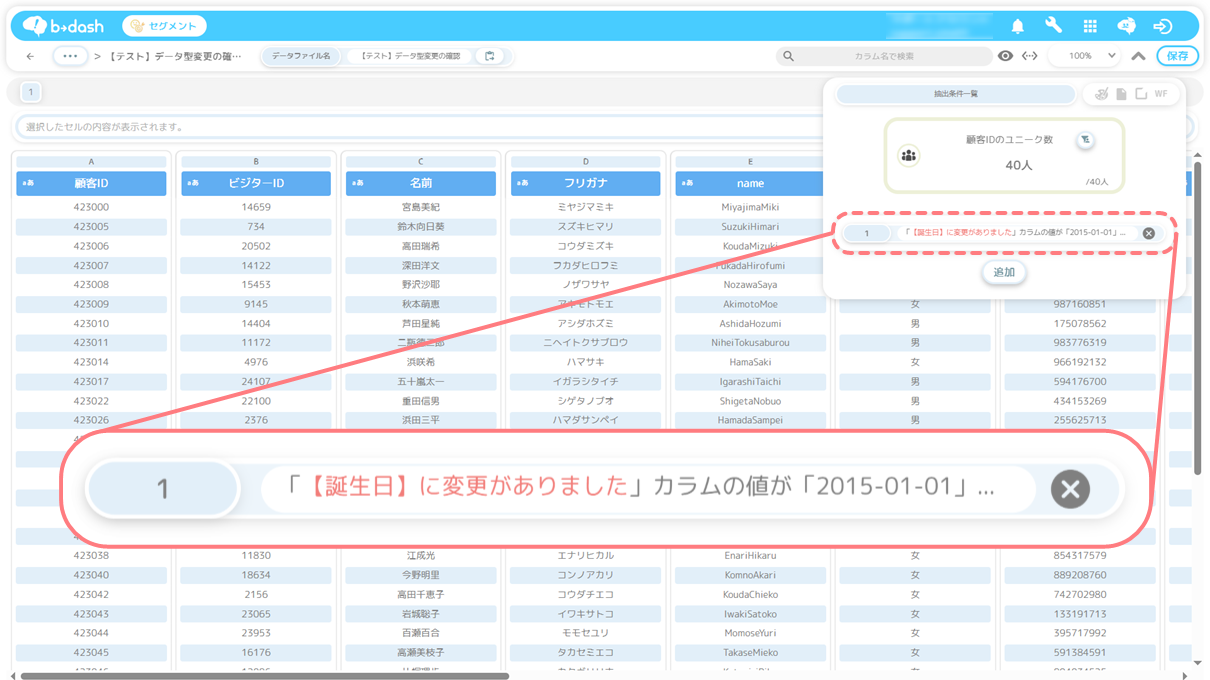Screen dimensions: 1210x680
Task: Click the chat support bubble icon
Action: pyautogui.click(x=1126, y=26)
